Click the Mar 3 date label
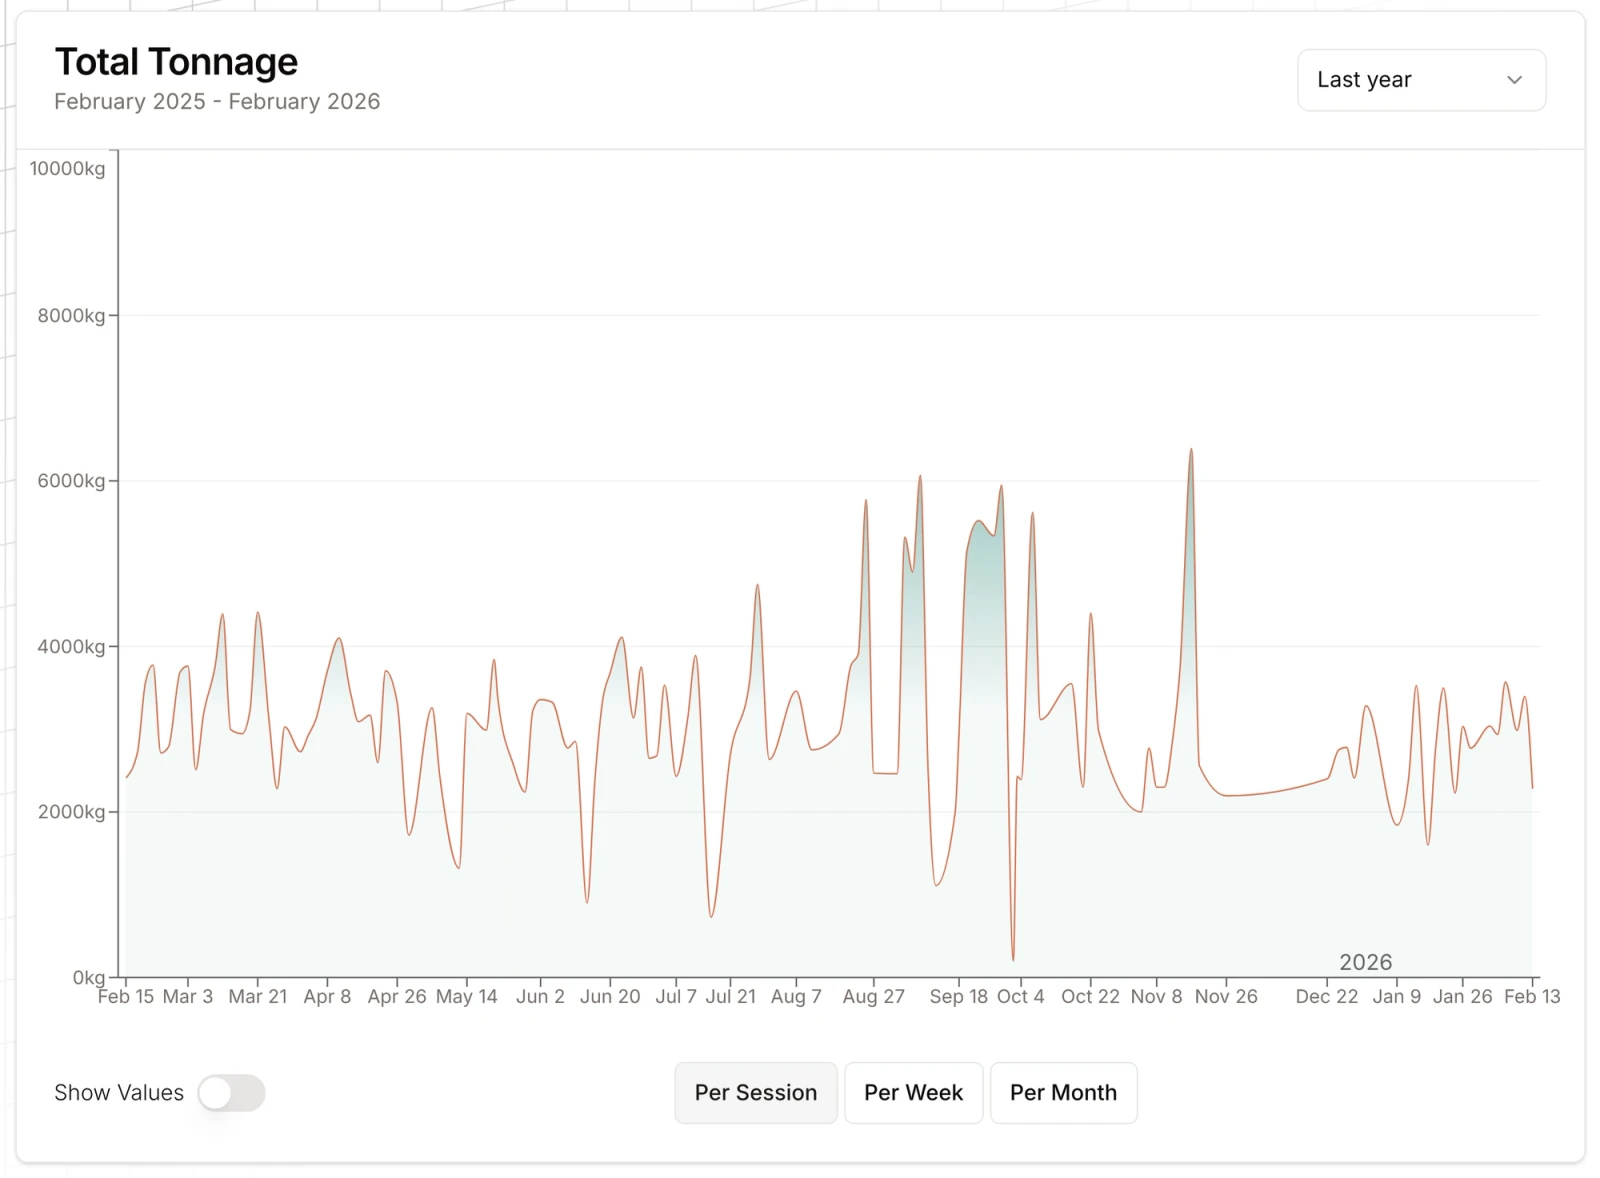 point(188,997)
